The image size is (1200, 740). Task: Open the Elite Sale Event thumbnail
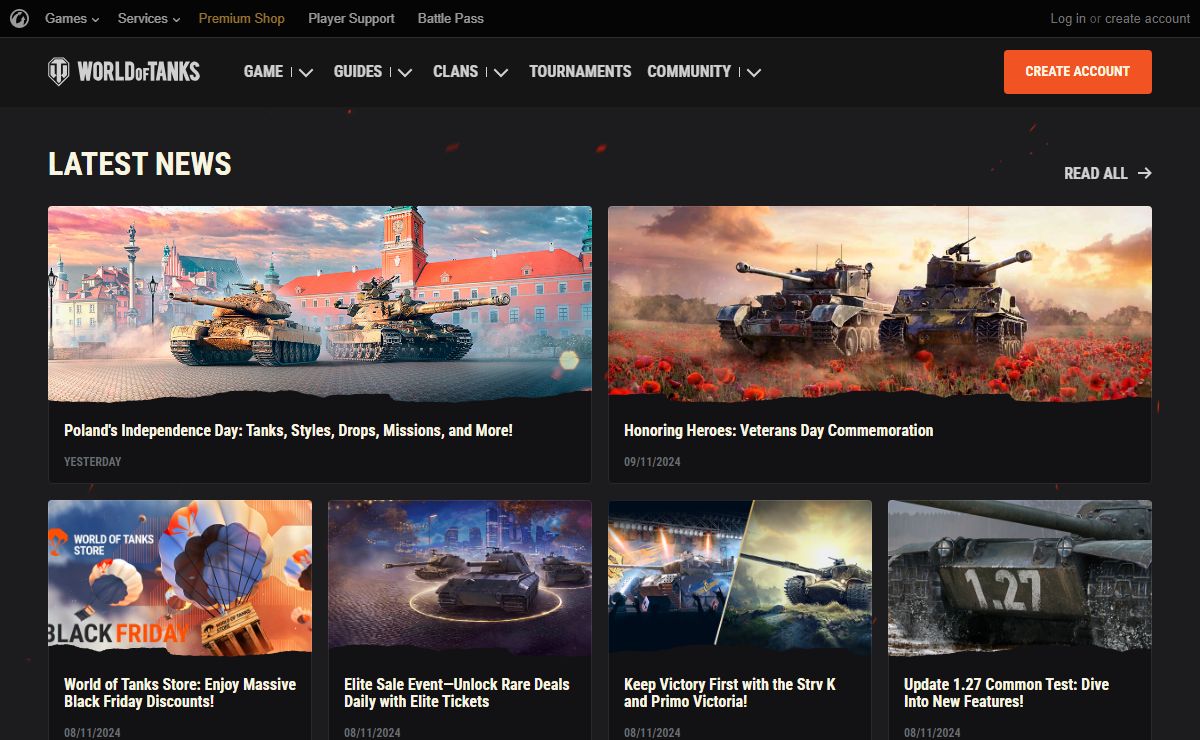[x=460, y=577]
